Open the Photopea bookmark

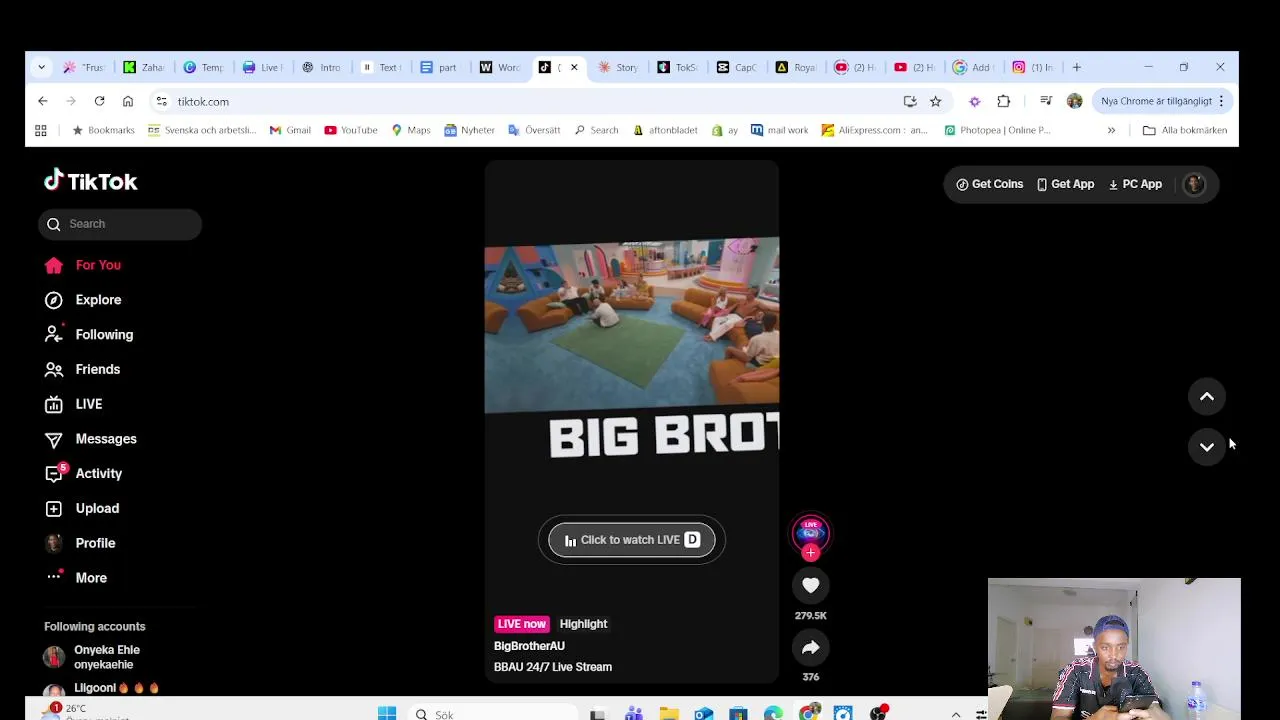coord(997,130)
